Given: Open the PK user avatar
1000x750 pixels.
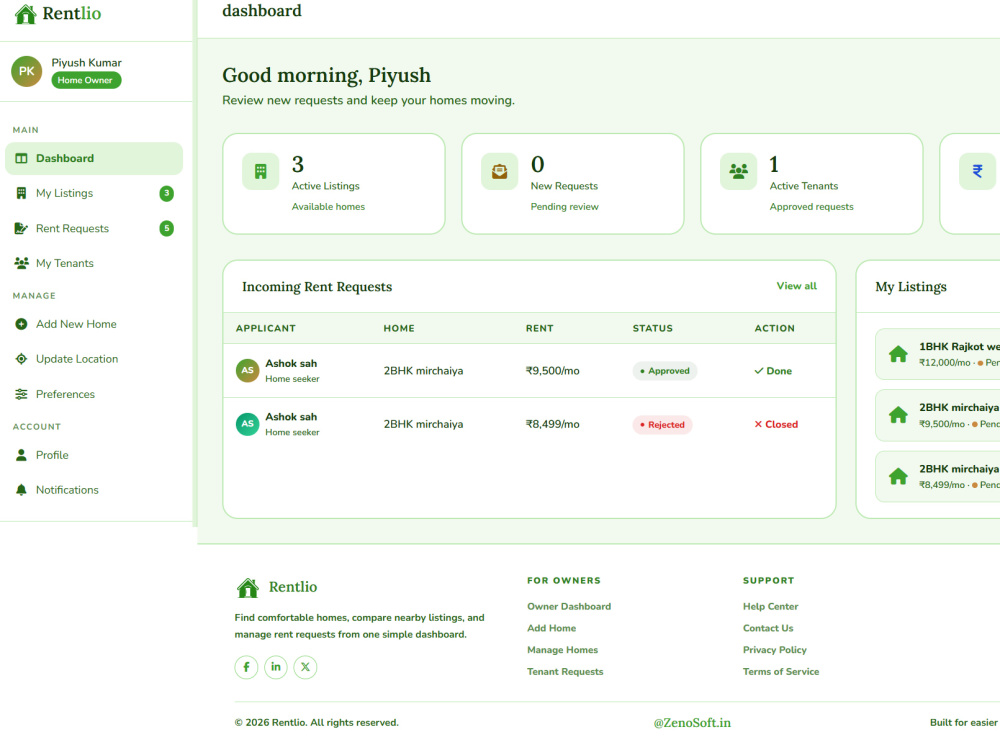Looking at the screenshot, I should [27, 71].
